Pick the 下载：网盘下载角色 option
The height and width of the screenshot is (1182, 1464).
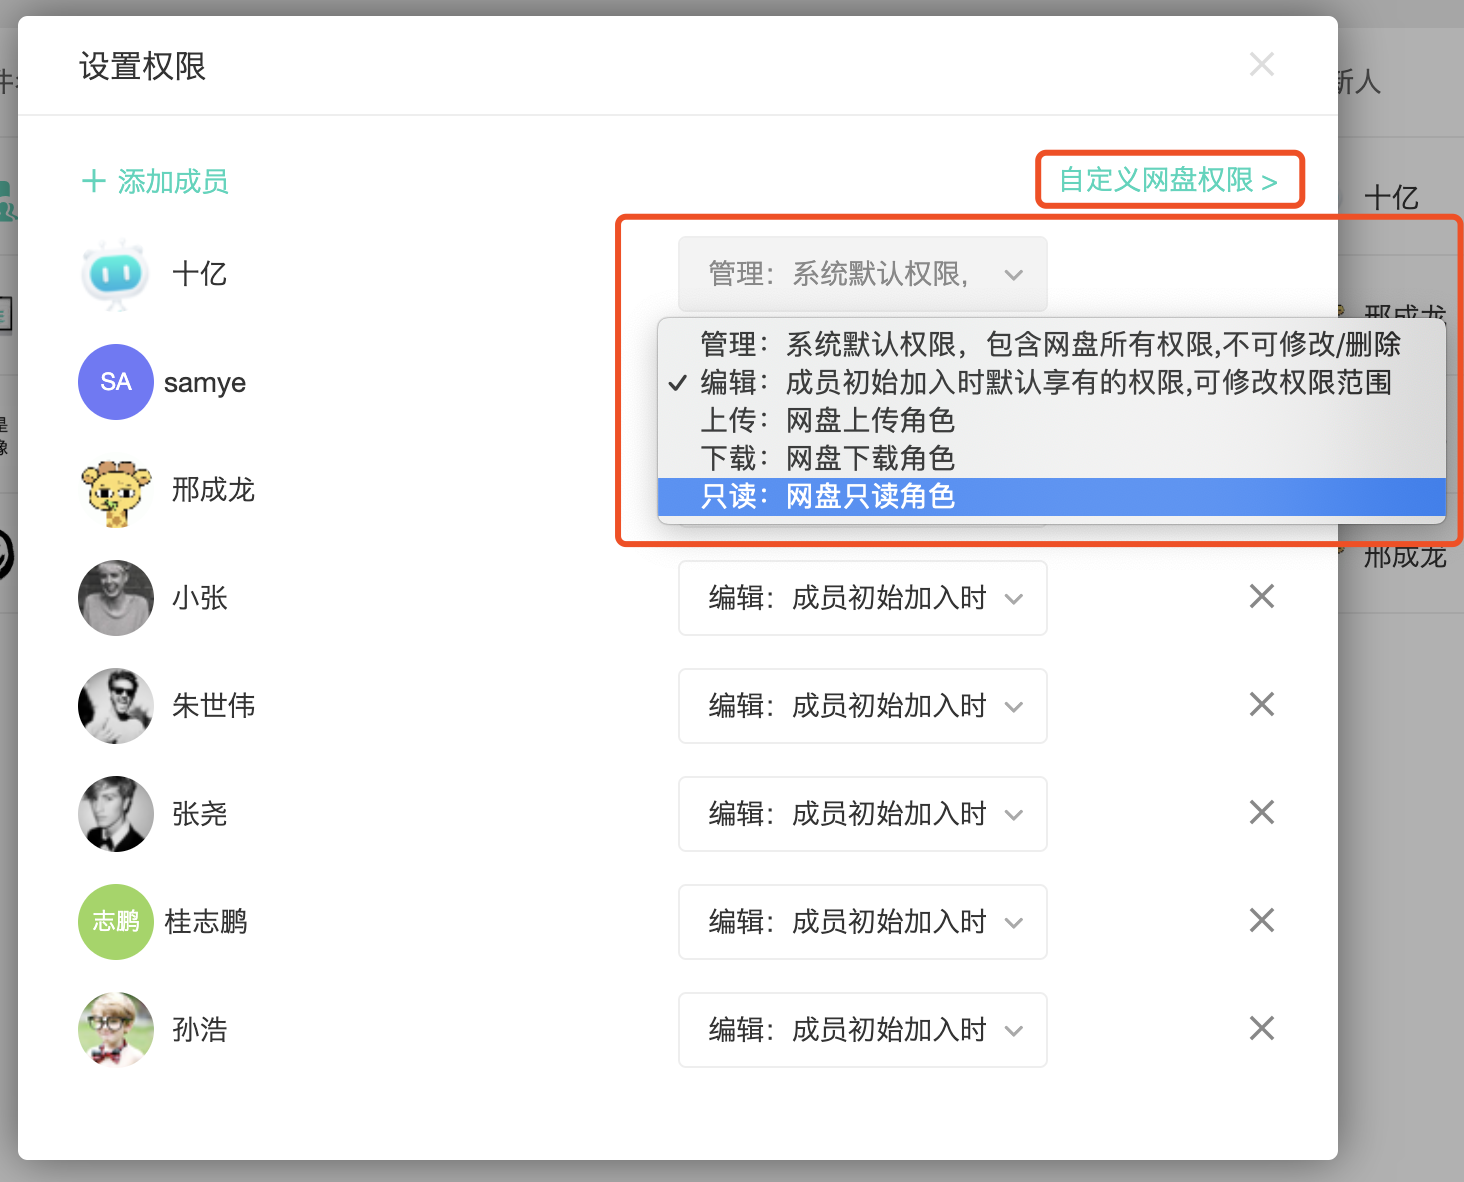point(1051,458)
